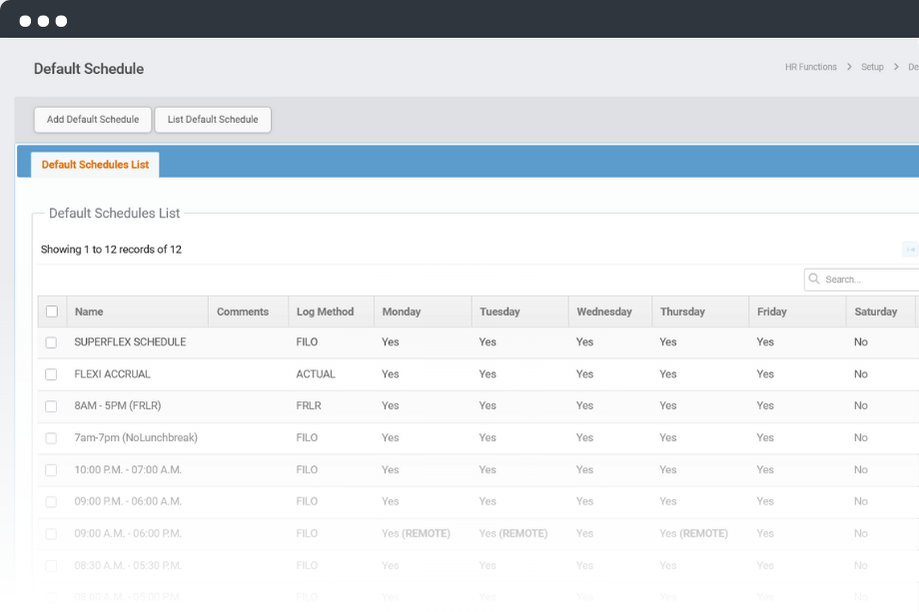
Task: Tick the select-all checkbox in table header
Action: coord(52,312)
